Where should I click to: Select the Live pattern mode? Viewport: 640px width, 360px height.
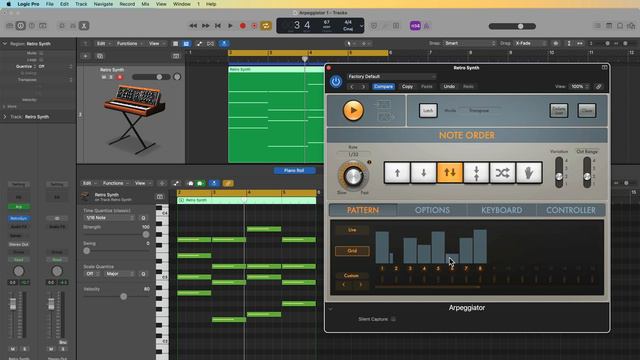point(352,230)
